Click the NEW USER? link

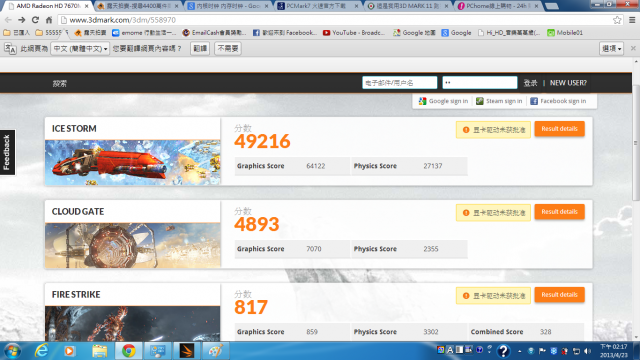click(568, 83)
